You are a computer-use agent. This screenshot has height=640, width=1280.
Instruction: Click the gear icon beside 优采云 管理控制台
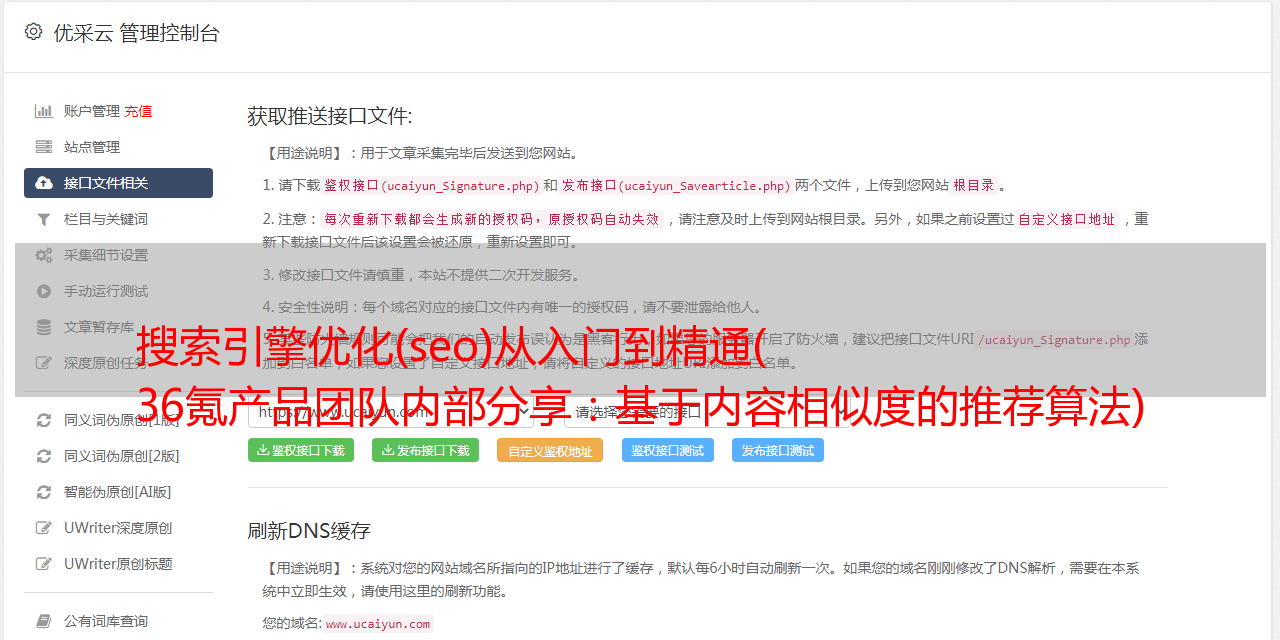[x=33, y=32]
